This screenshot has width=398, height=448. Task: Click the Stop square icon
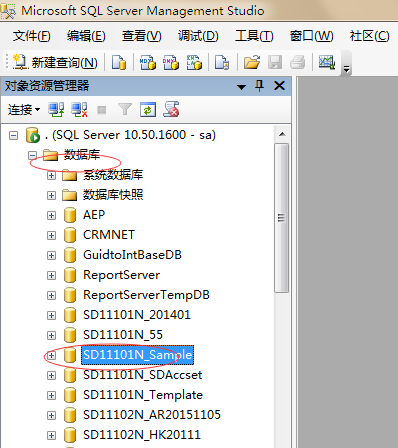(102, 110)
